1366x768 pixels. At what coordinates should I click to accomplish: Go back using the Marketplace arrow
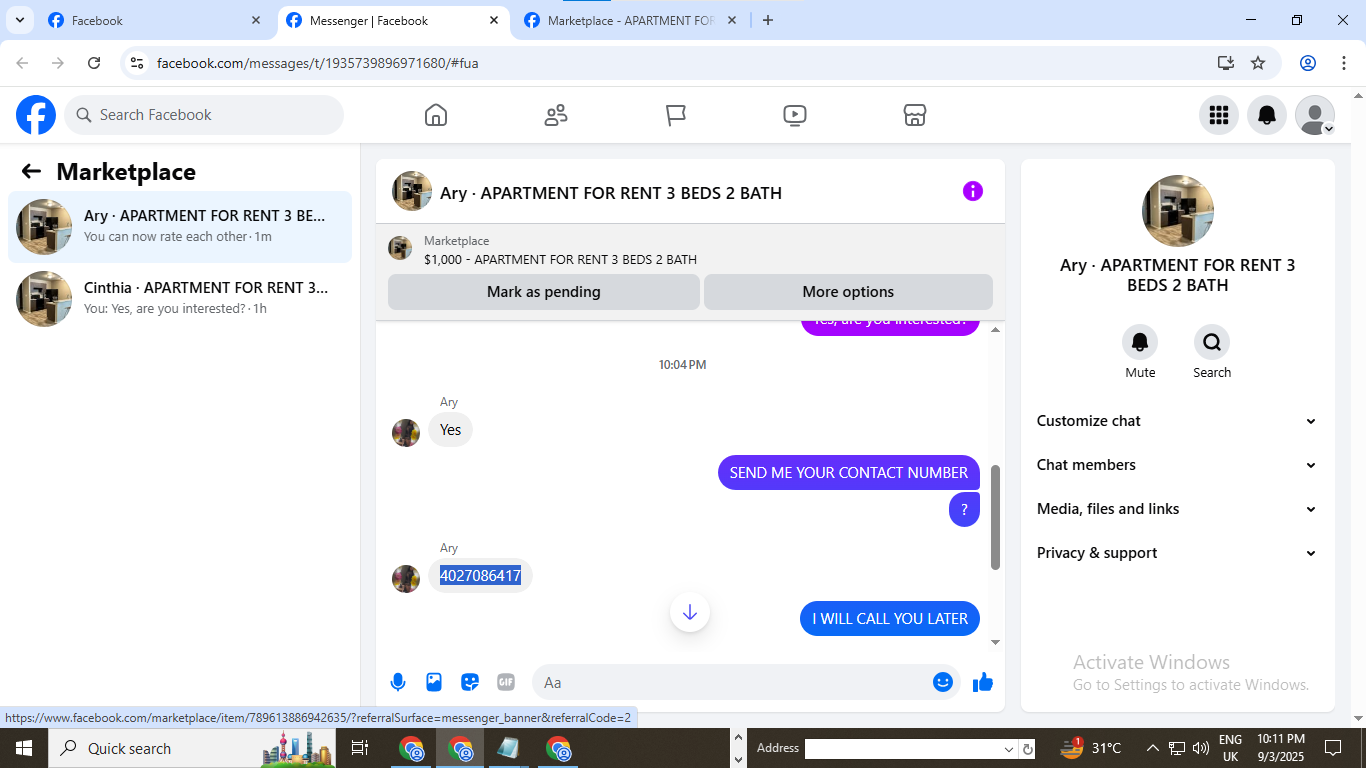pyautogui.click(x=31, y=171)
